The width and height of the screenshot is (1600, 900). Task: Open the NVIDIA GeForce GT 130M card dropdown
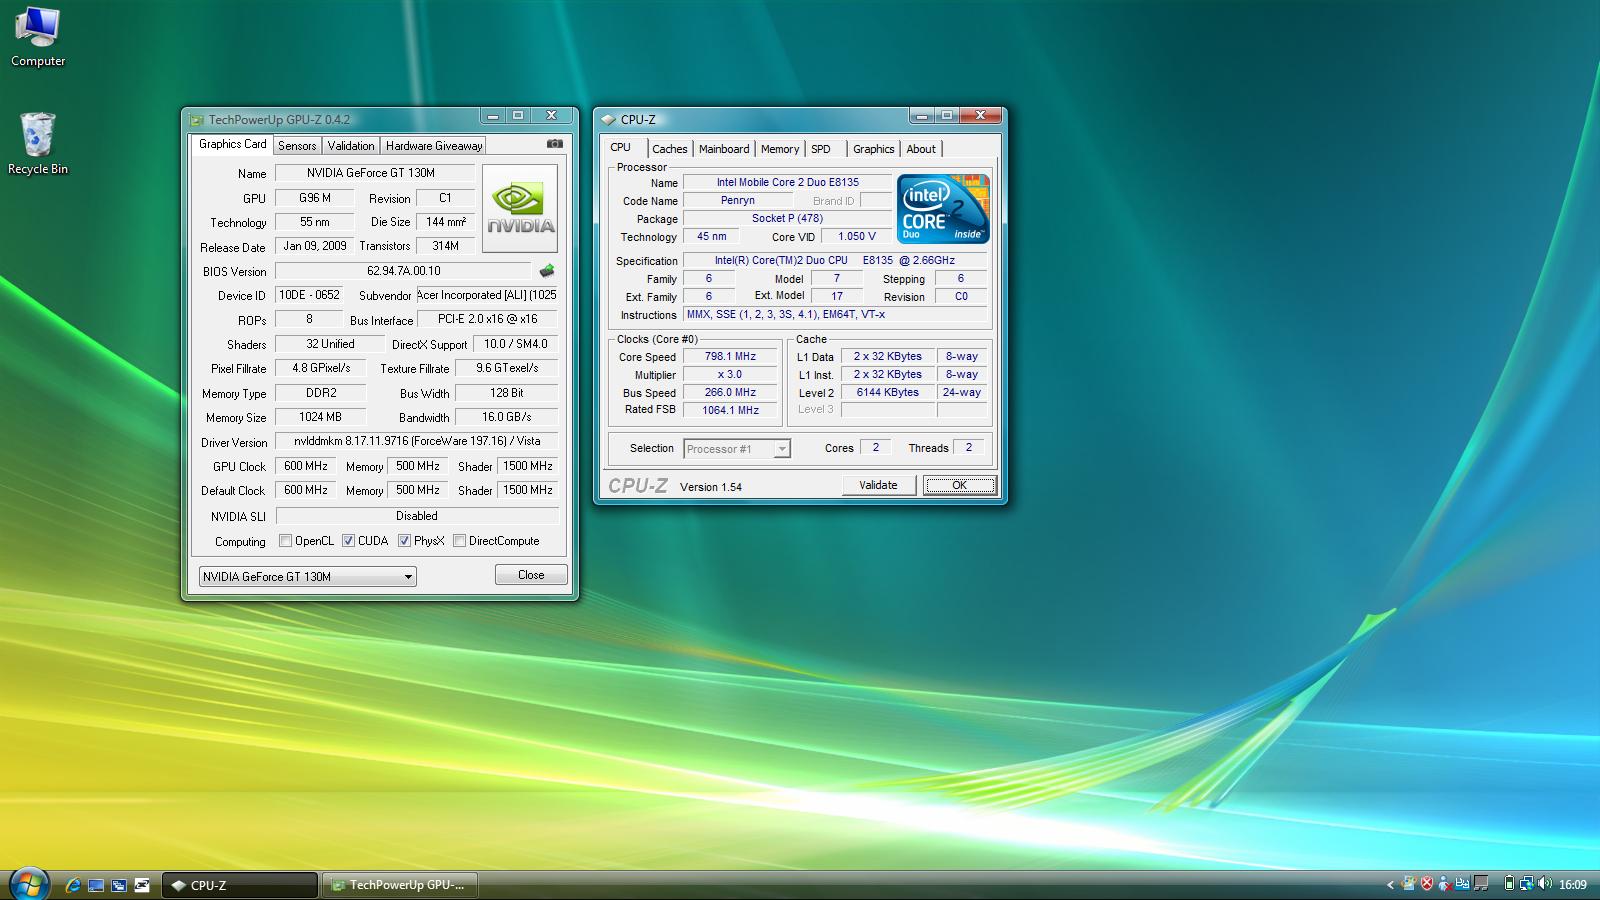click(307, 576)
